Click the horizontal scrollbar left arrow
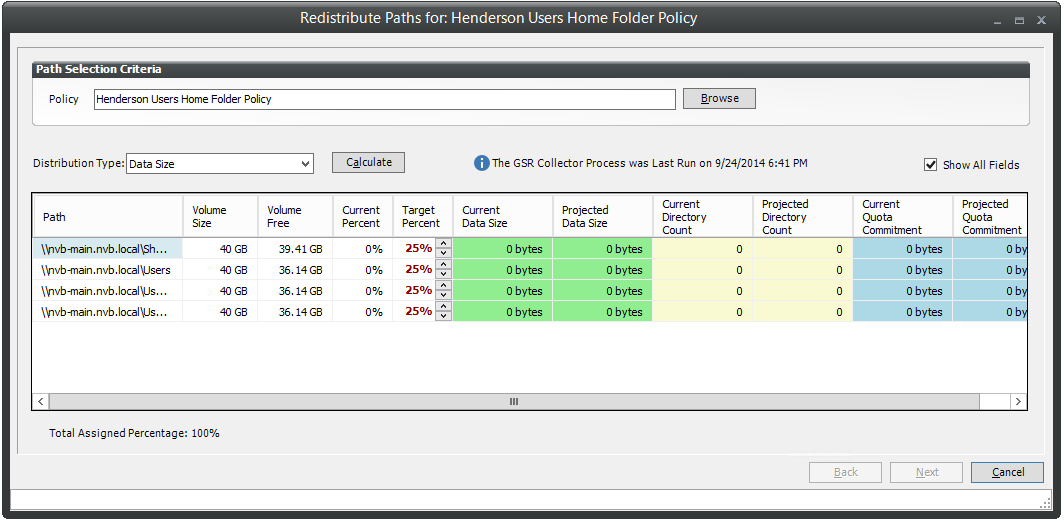1064x522 pixels. coord(41,402)
